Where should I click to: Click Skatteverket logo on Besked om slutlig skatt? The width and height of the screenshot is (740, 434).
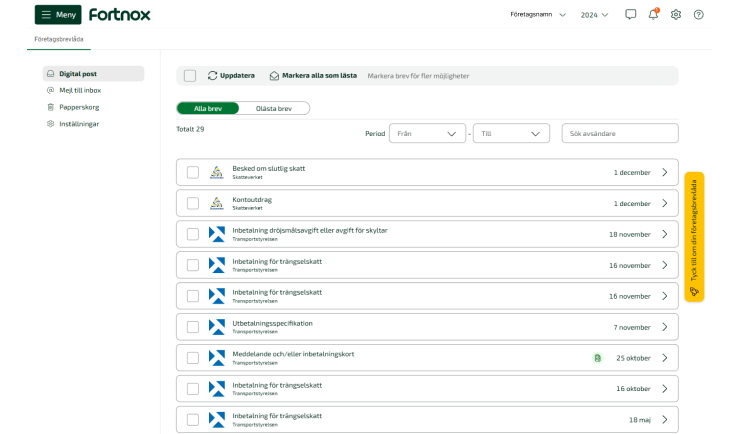pos(217,172)
